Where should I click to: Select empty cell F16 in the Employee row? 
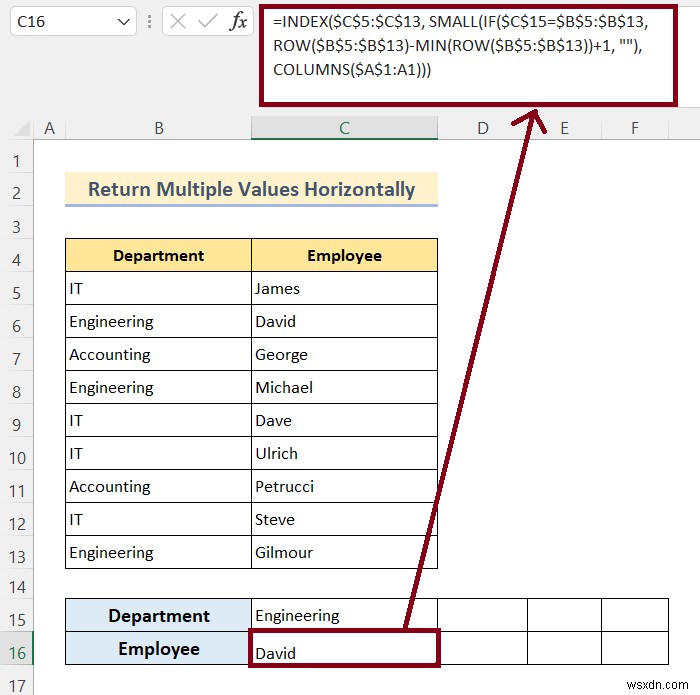pyautogui.click(x=635, y=648)
